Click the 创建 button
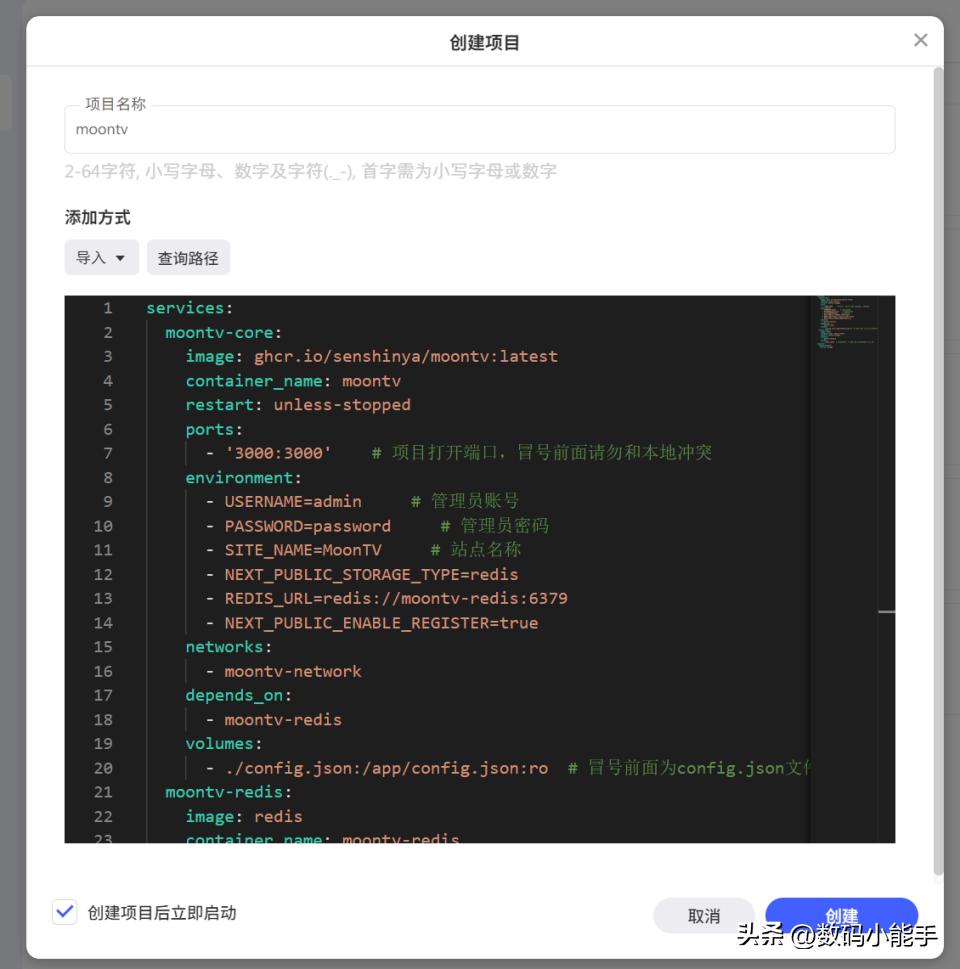Screen dimensions: 960x969 (841, 915)
